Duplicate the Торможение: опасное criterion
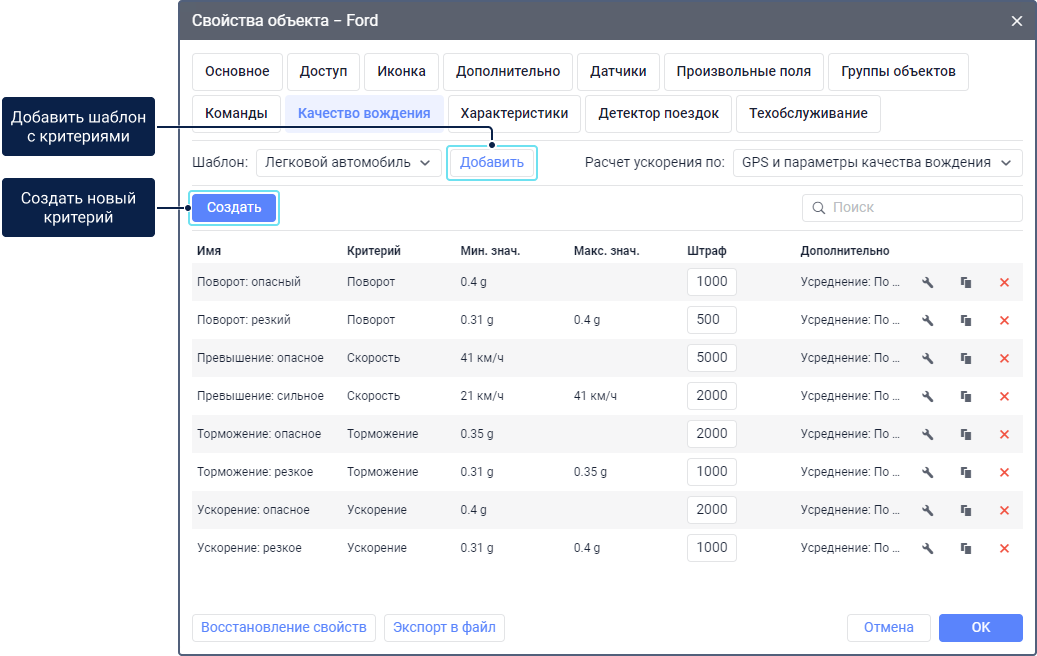 click(966, 435)
